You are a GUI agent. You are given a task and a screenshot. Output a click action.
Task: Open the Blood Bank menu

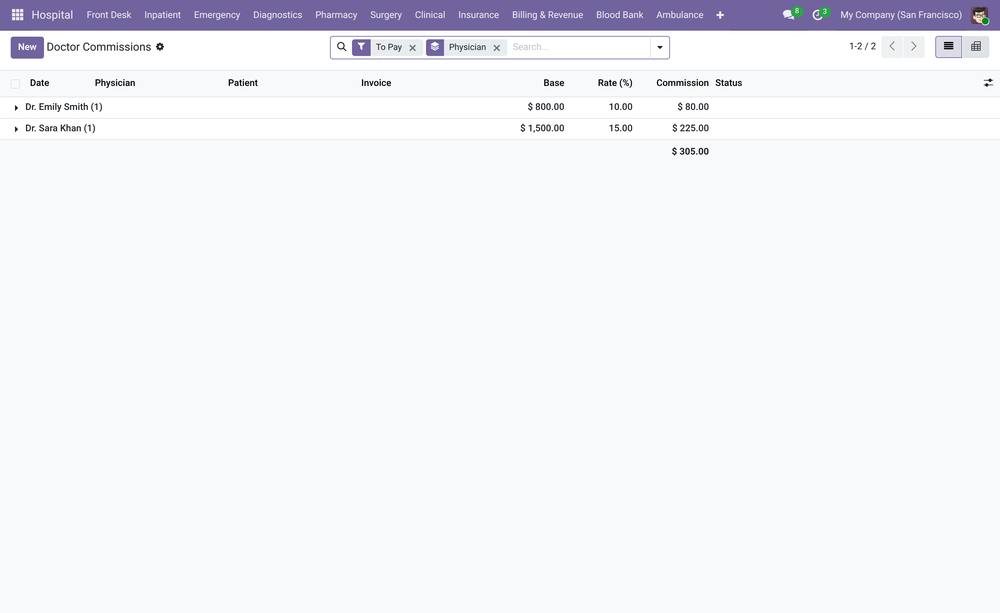pos(619,15)
